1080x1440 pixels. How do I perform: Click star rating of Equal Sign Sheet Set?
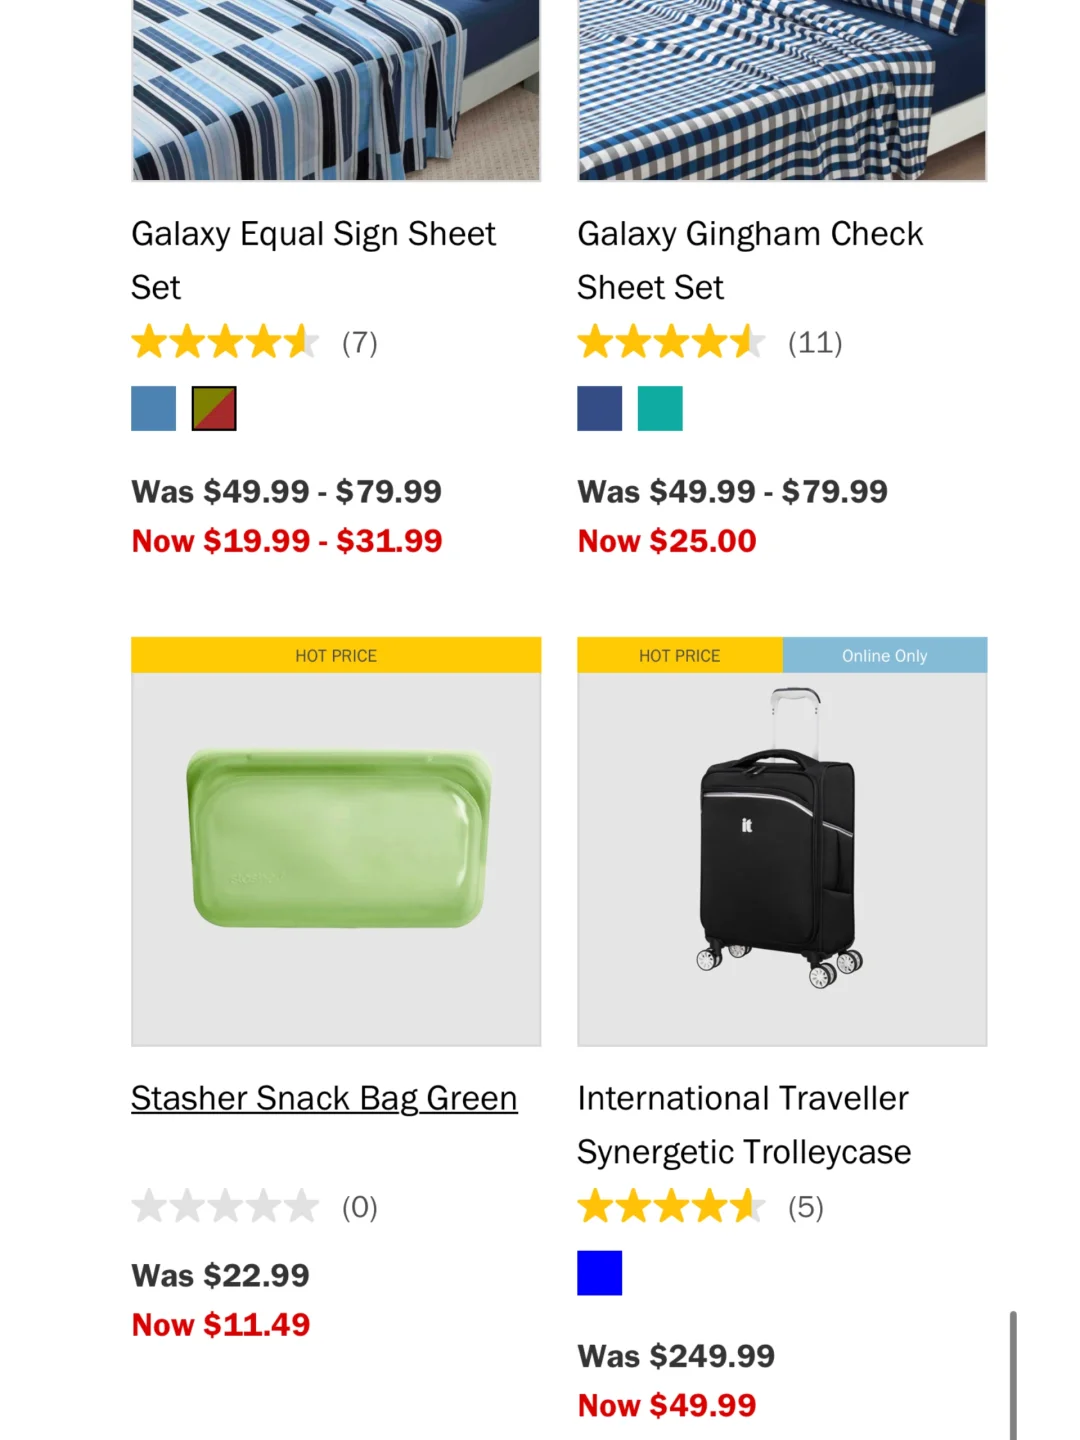(x=226, y=342)
